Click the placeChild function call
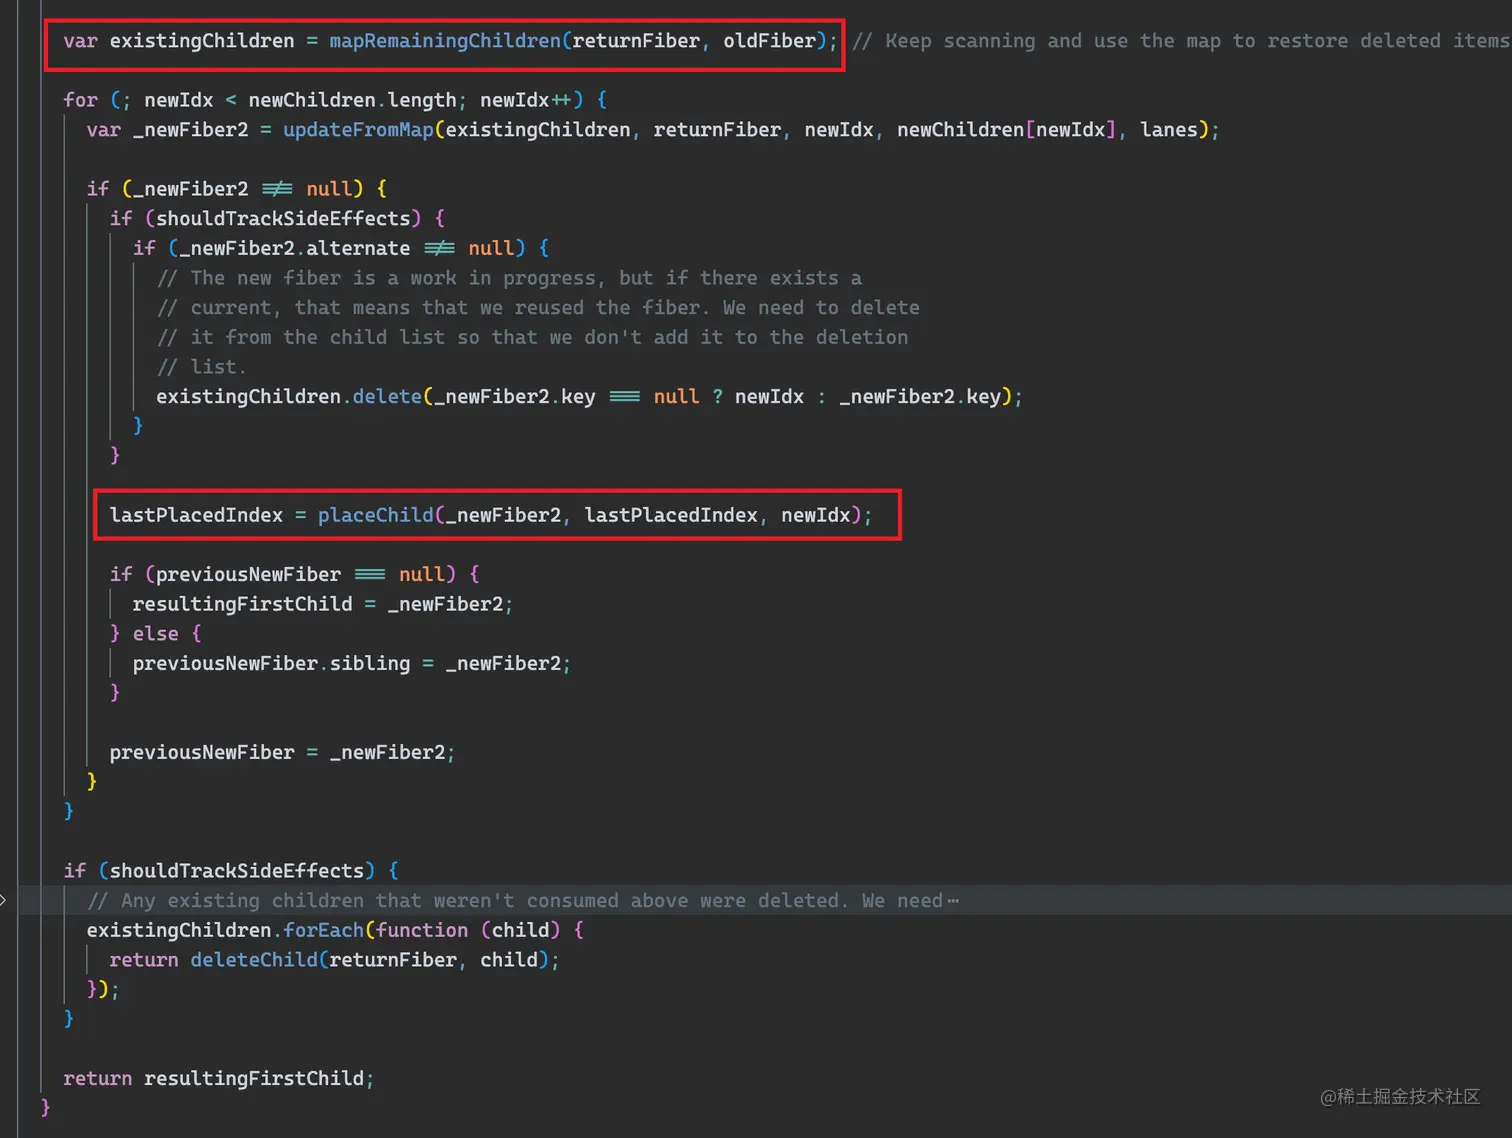This screenshot has height=1138, width=1512. point(376,515)
